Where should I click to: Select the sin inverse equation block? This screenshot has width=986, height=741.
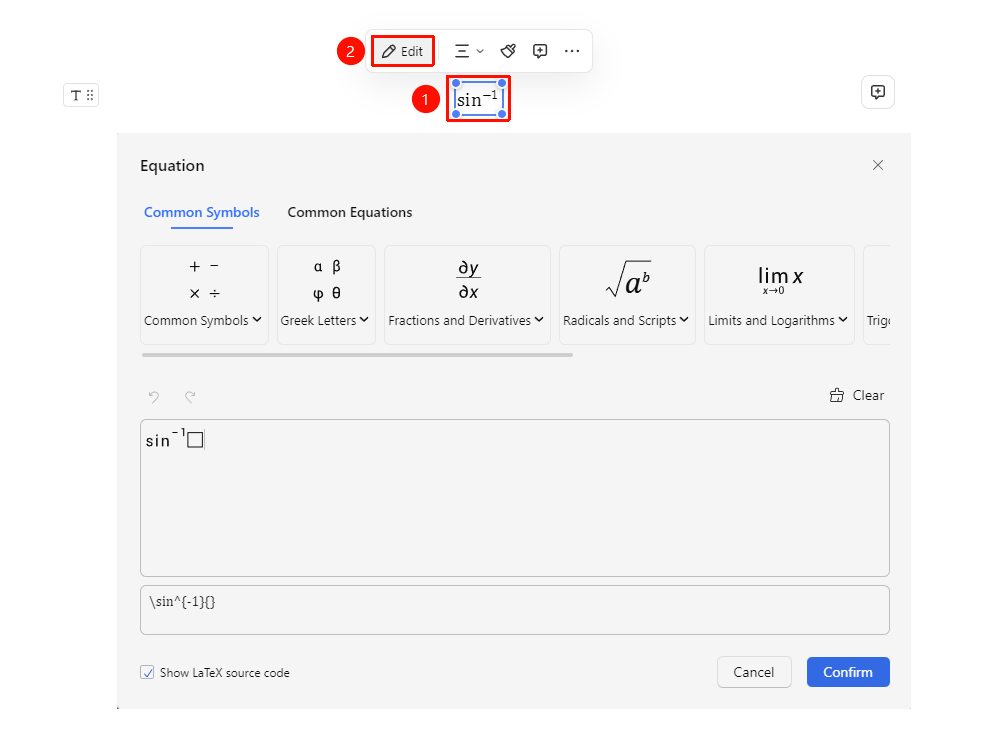[x=478, y=99]
